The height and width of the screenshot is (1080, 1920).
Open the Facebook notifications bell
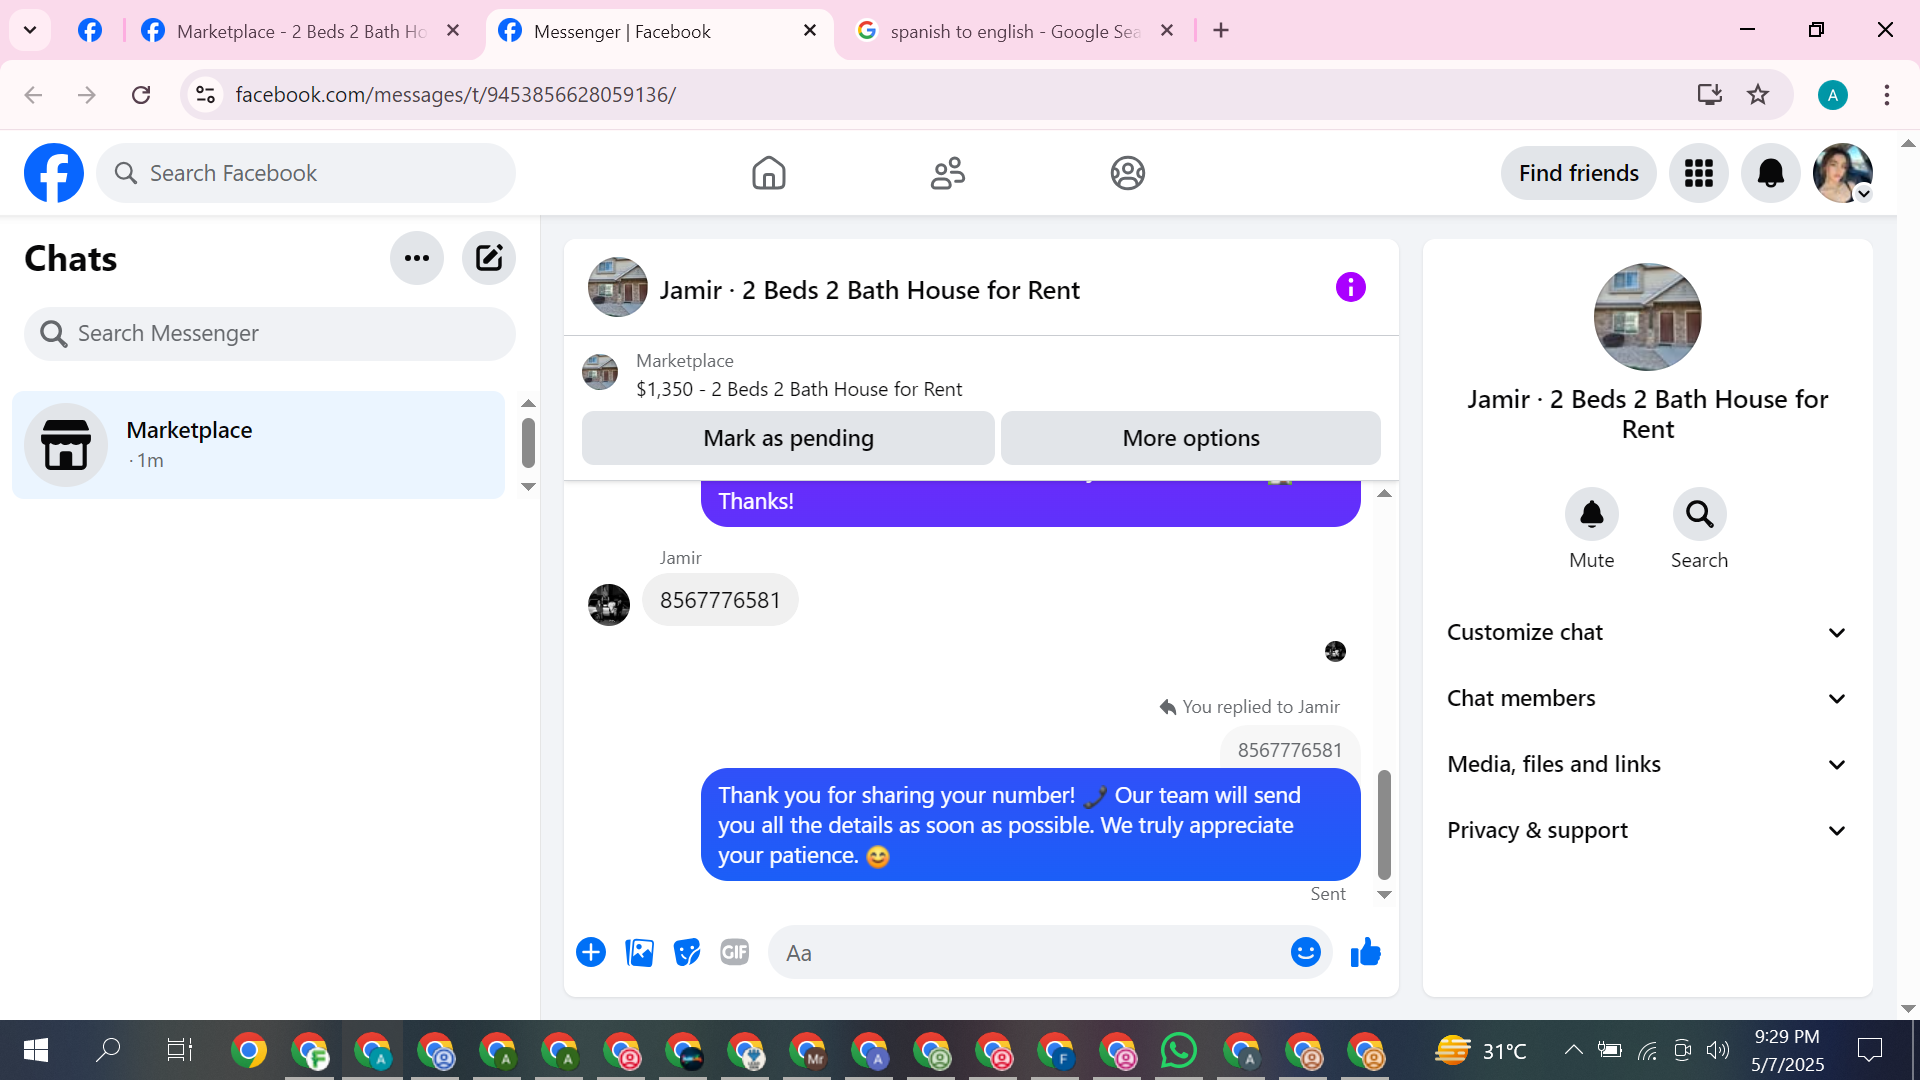pyautogui.click(x=1770, y=173)
